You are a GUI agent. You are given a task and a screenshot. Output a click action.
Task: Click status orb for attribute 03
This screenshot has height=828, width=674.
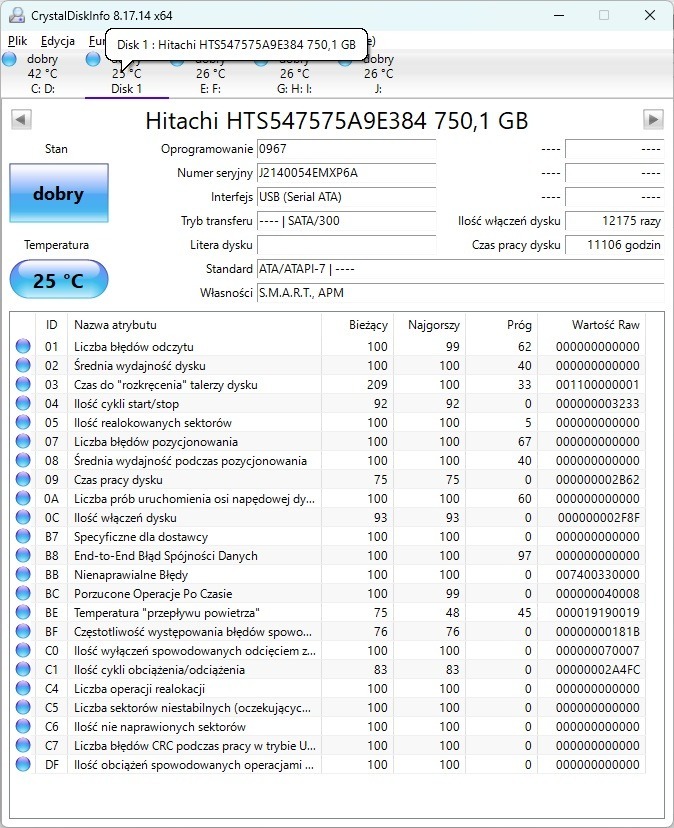click(x=23, y=384)
